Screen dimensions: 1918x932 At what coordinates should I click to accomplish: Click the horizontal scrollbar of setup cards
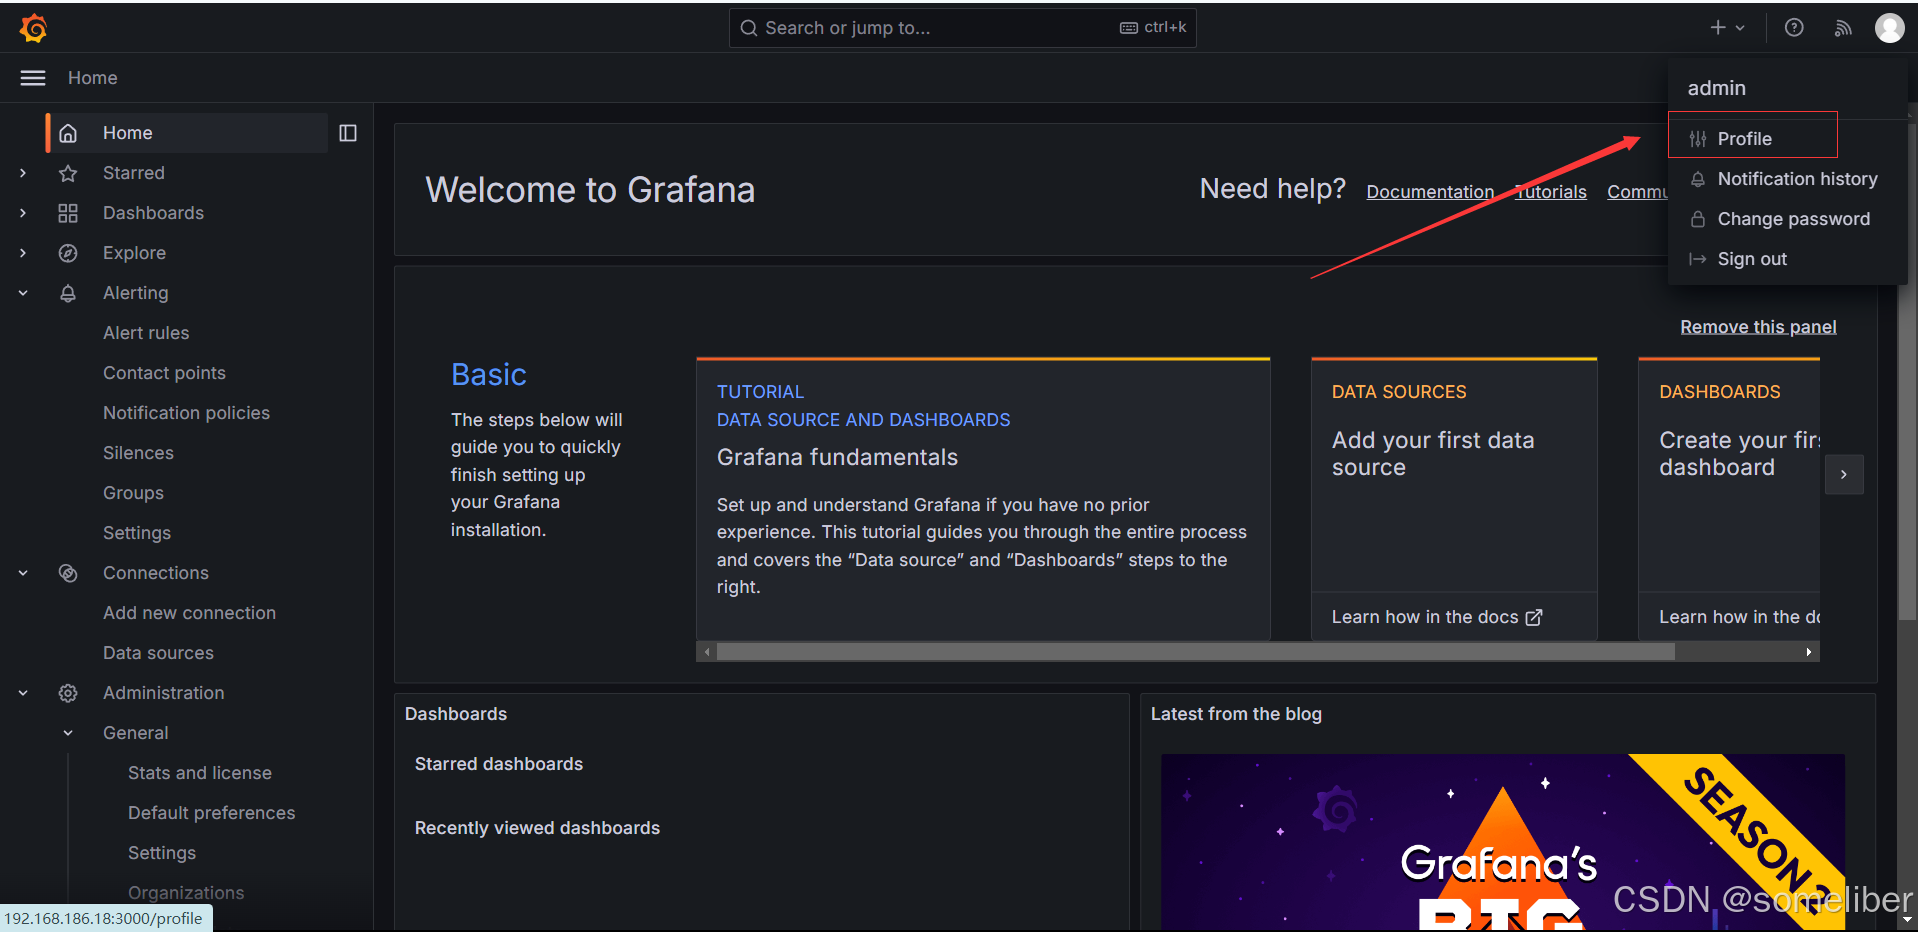tap(1195, 652)
